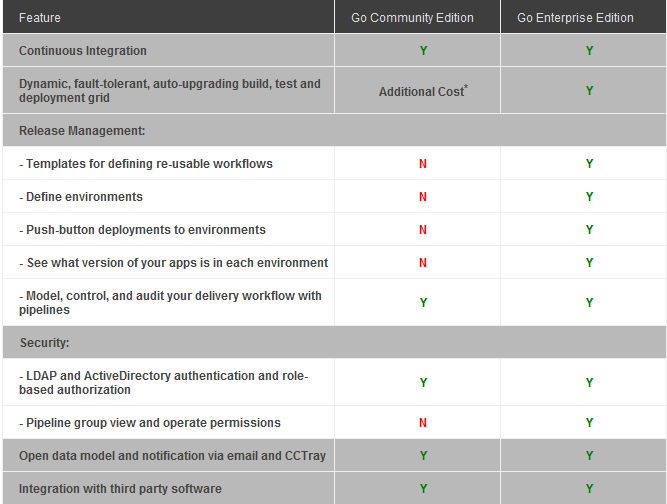Click the See what version of your apps label

[173, 263]
